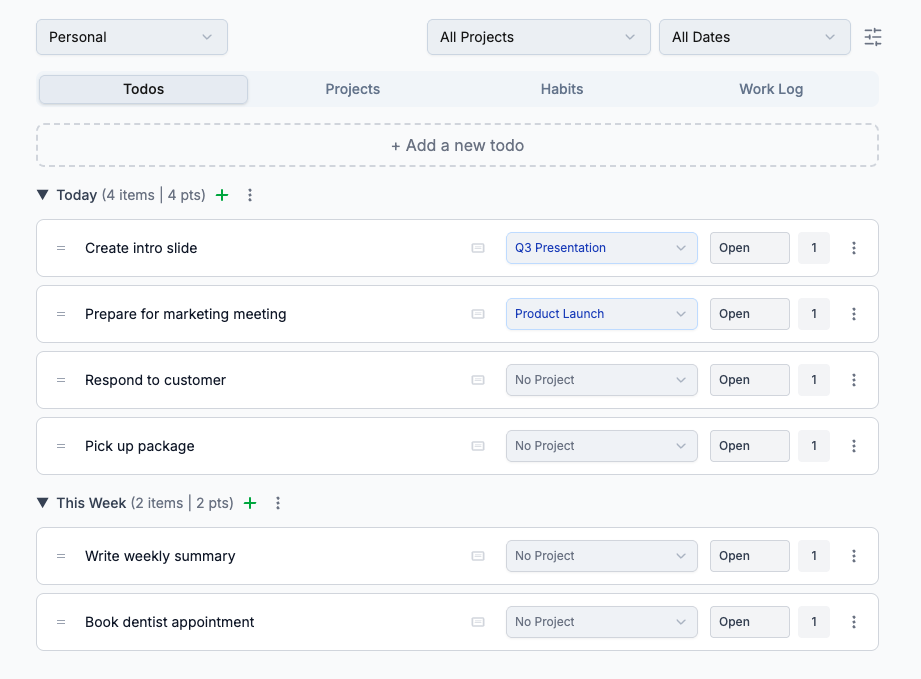Open the All Dates filter dropdown
This screenshot has width=921, height=679.
coord(754,37)
